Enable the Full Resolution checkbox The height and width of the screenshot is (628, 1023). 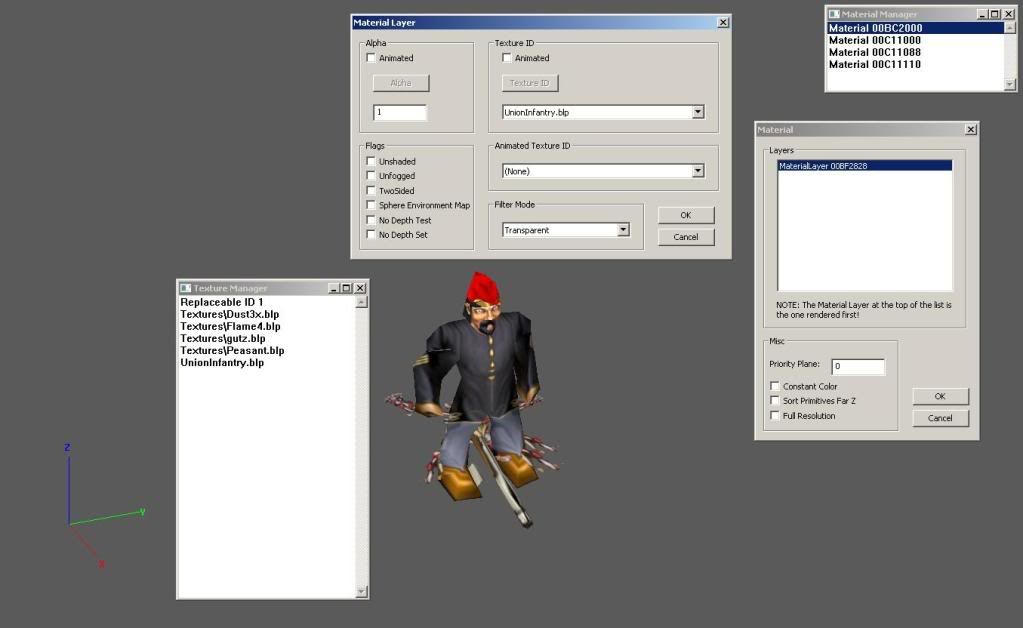tap(775, 415)
